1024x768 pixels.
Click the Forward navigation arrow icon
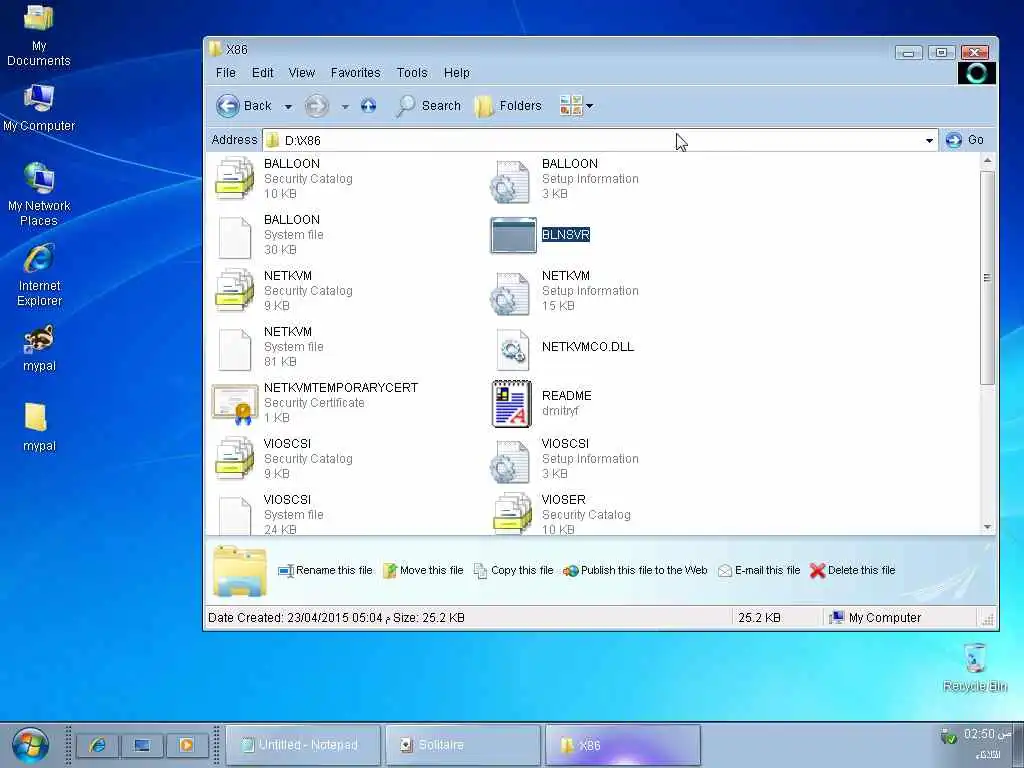click(317, 106)
